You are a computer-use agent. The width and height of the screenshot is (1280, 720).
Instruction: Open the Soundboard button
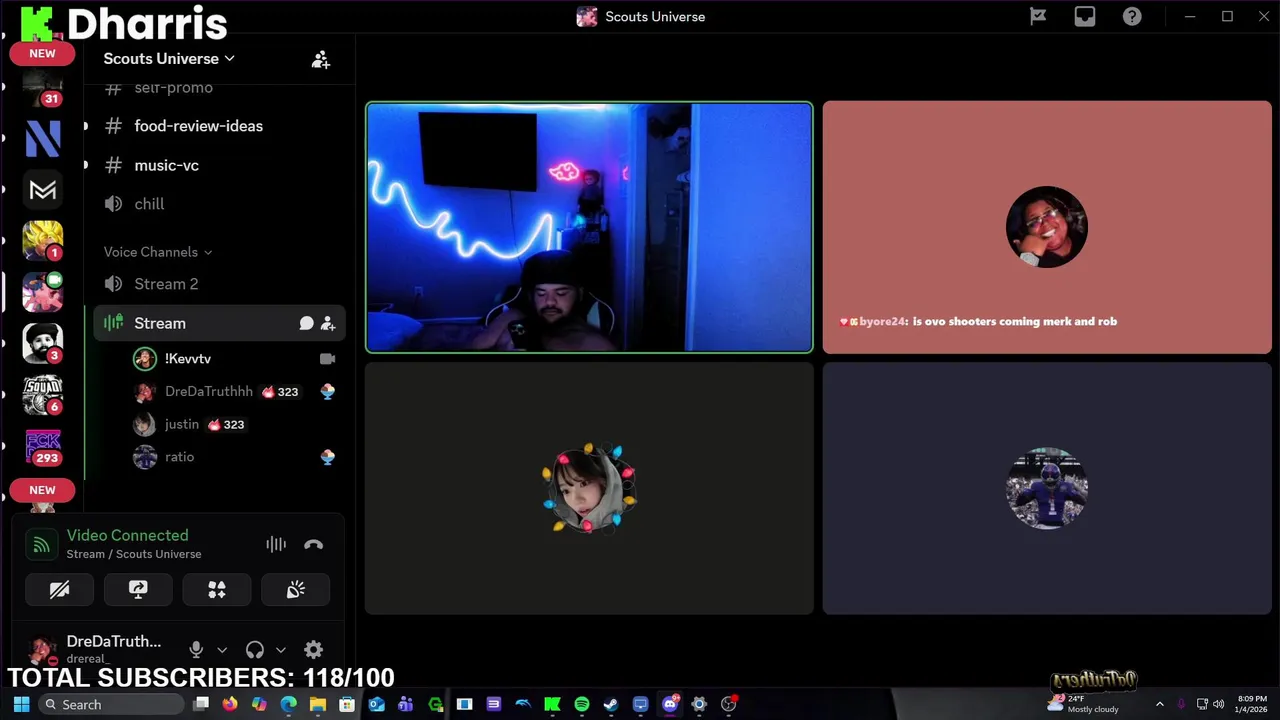(295, 590)
